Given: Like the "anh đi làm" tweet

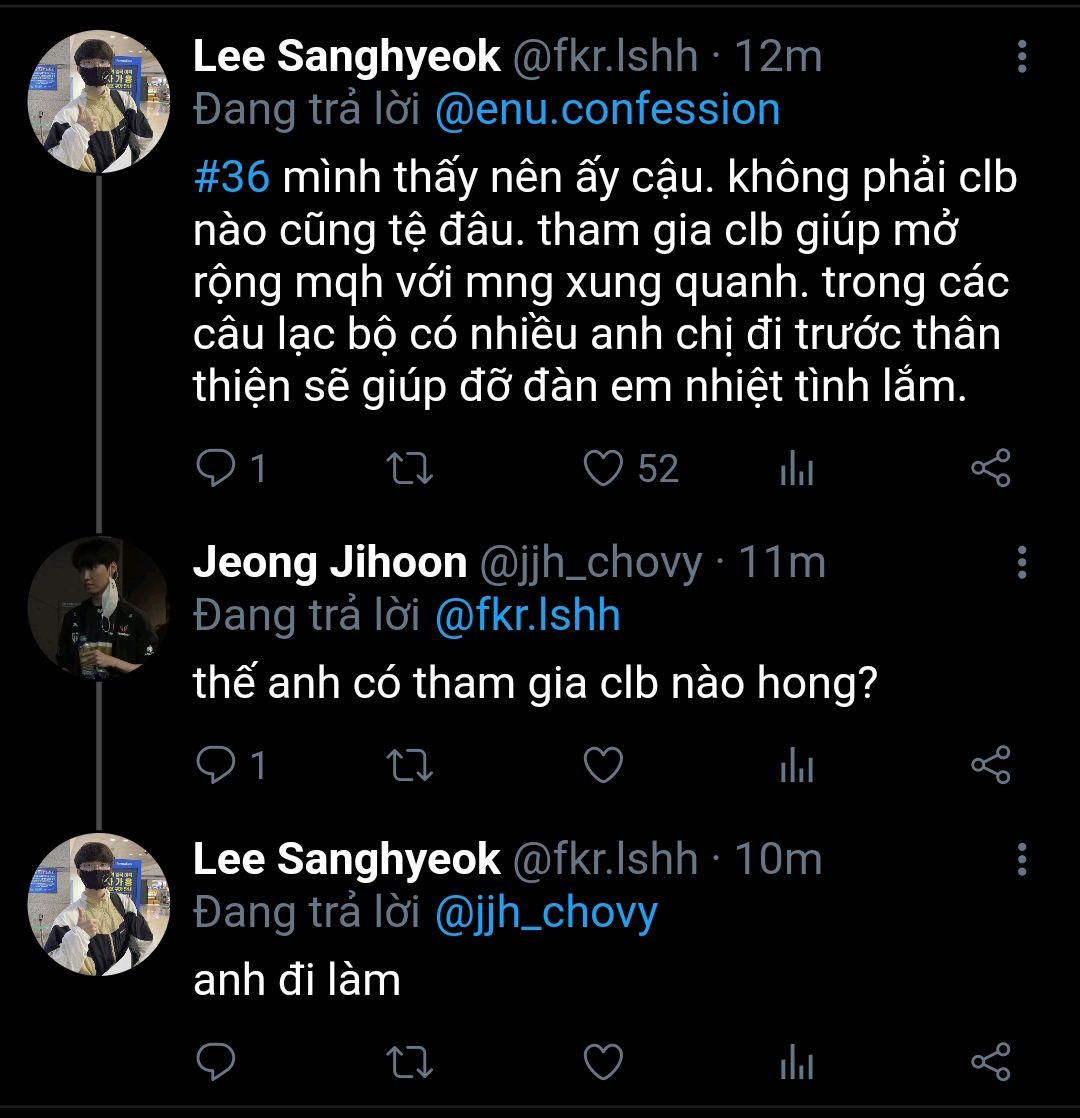Looking at the screenshot, I should pyautogui.click(x=603, y=1061).
